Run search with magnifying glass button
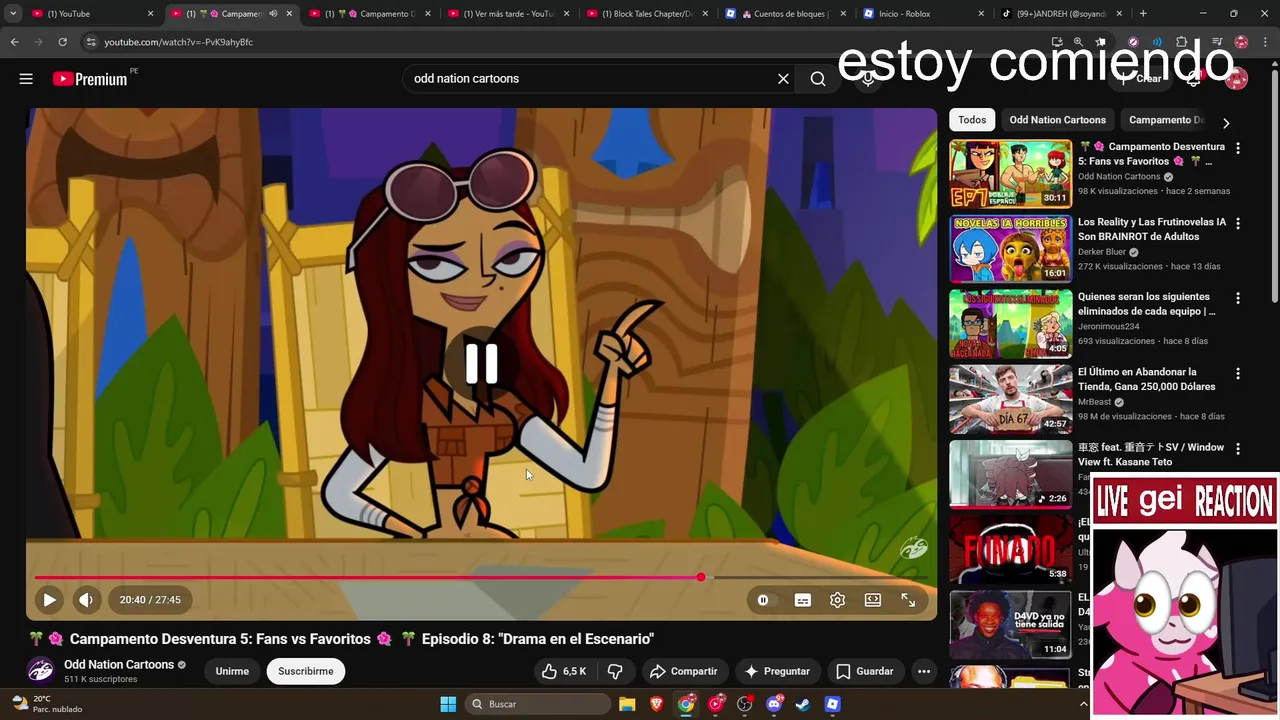Viewport: 1280px width, 720px height. [818, 79]
